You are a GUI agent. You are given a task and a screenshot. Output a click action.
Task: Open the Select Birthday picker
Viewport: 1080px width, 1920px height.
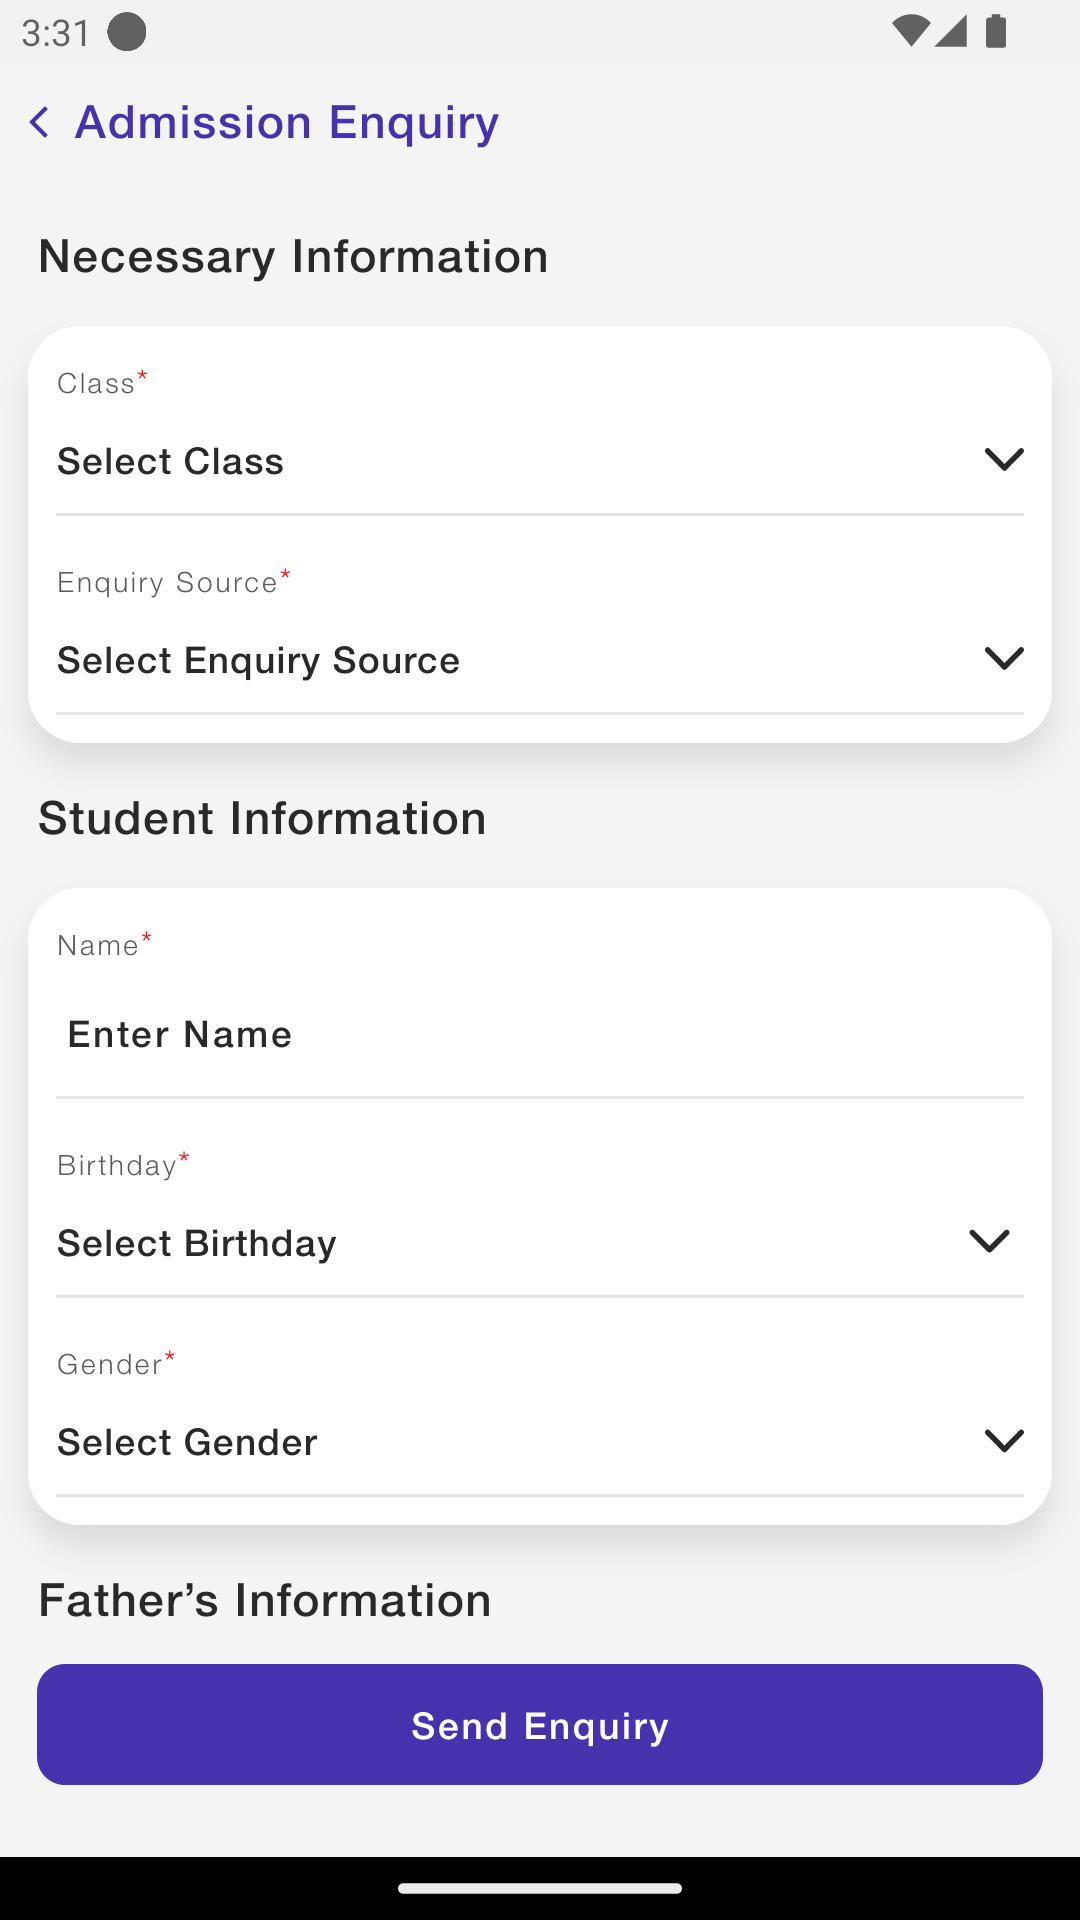pos(540,1244)
